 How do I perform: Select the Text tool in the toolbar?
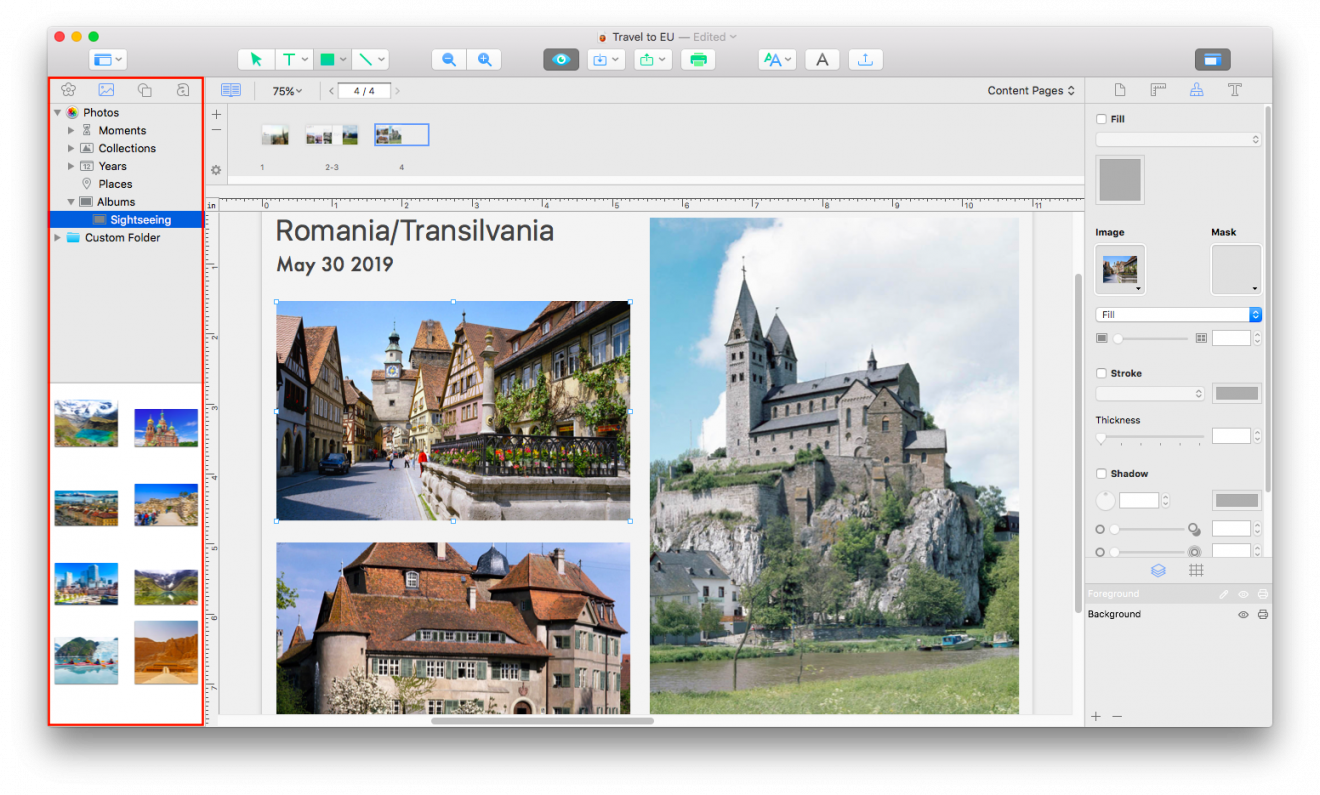[289, 59]
